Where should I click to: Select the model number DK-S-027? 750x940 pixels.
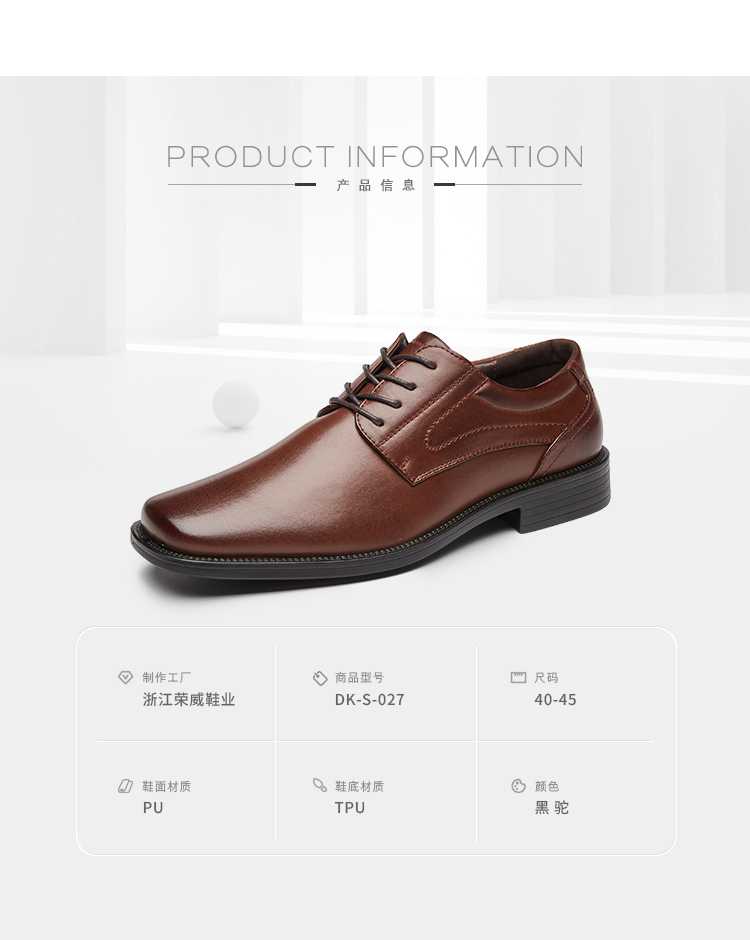pyautogui.click(x=370, y=700)
